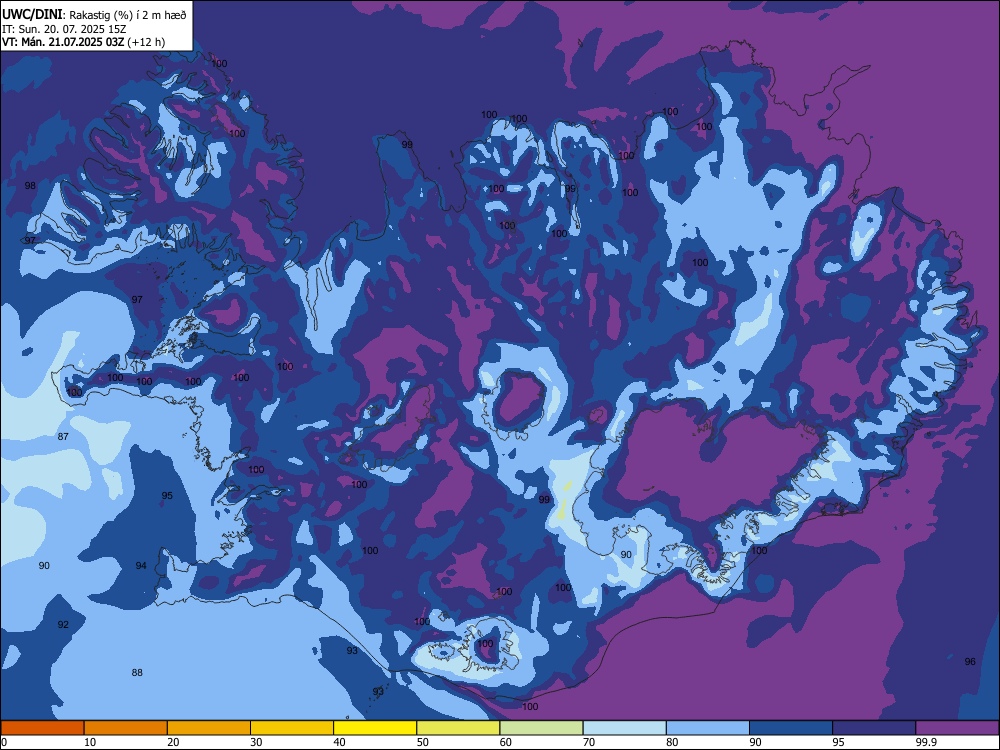Click the legend tick label '80'
Viewport: 1000px width, 750px height.
pos(672,742)
